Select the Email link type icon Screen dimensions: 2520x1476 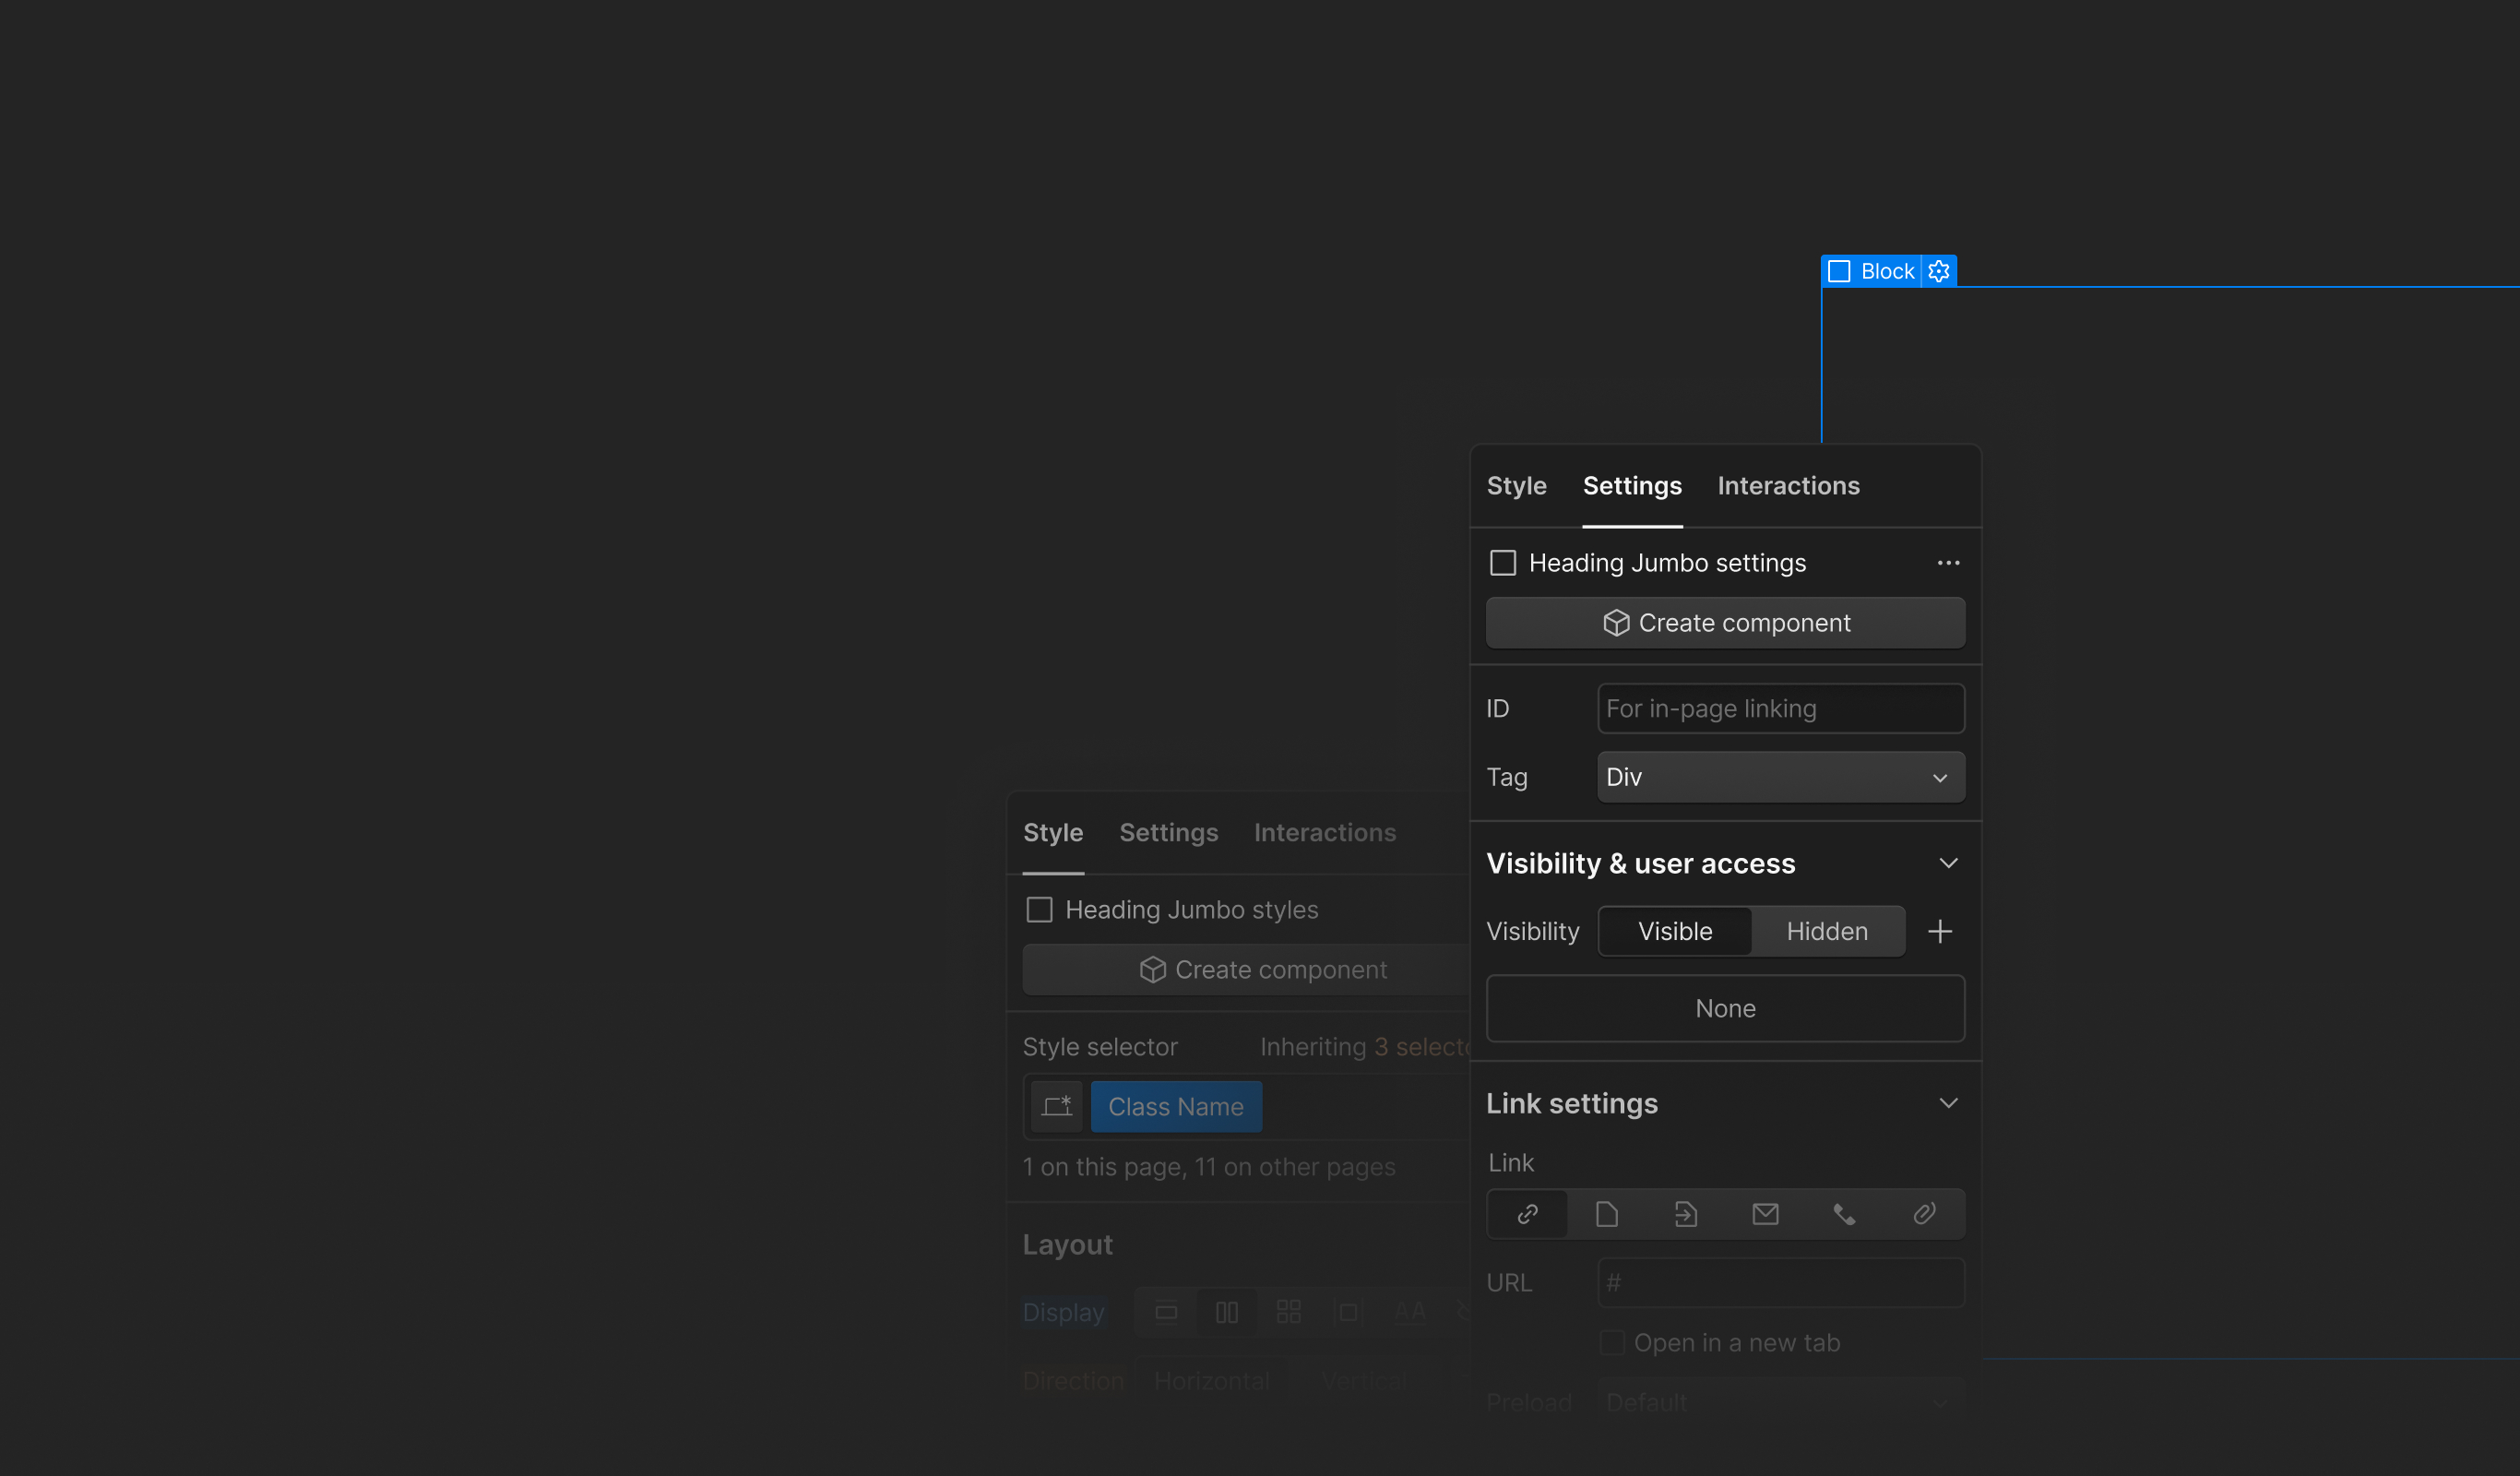(x=1765, y=1214)
